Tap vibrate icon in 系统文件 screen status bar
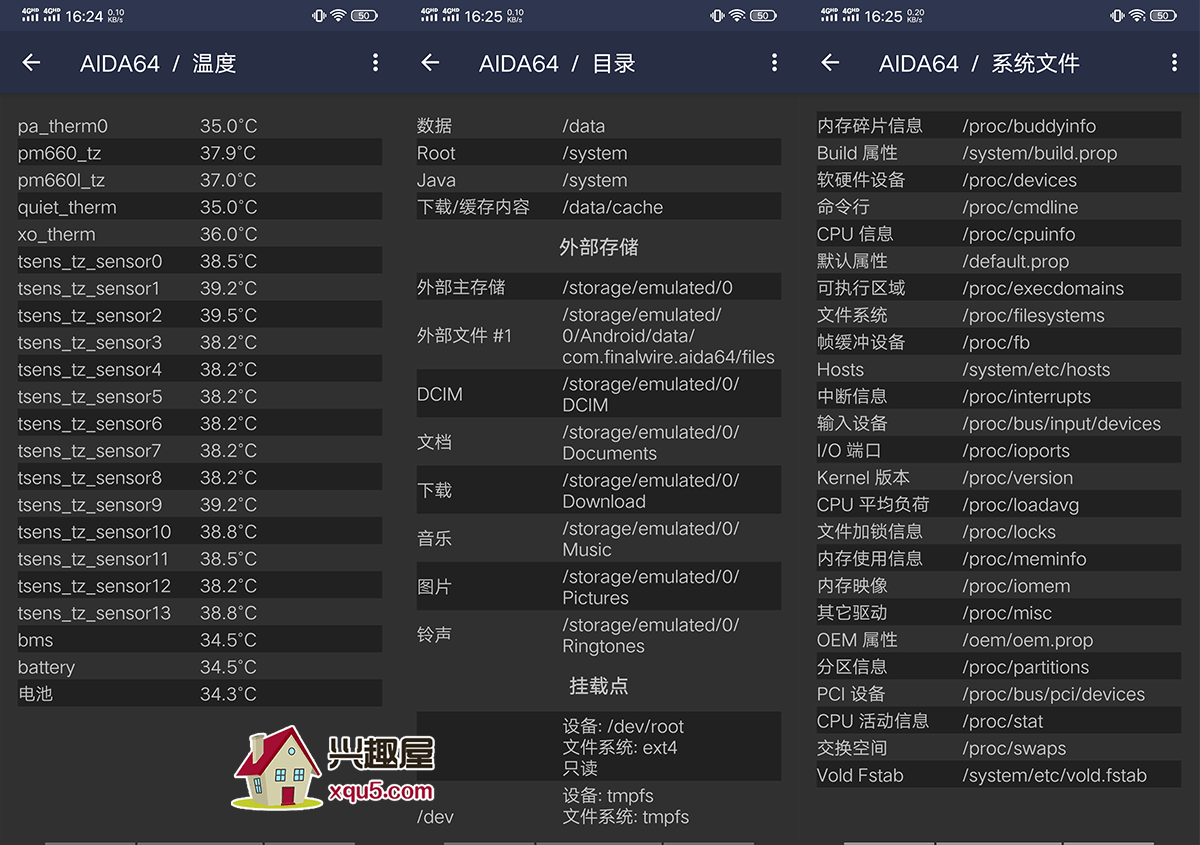The height and width of the screenshot is (845, 1200). [x=1118, y=16]
